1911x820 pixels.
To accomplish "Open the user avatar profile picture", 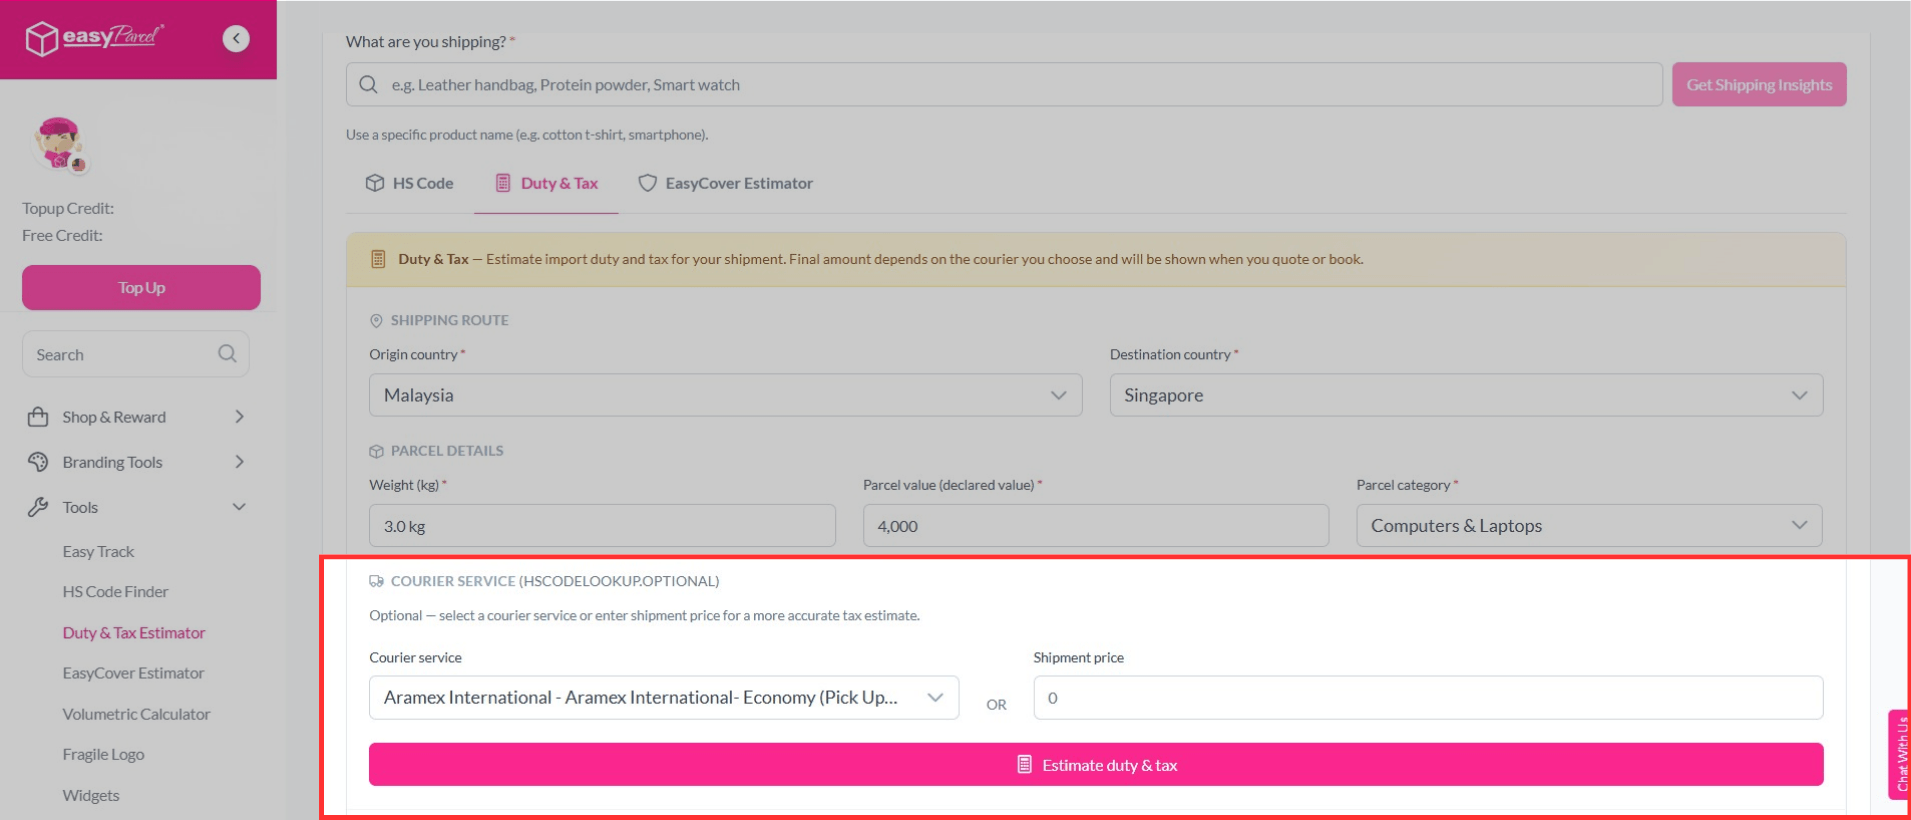I will pyautogui.click(x=59, y=145).
